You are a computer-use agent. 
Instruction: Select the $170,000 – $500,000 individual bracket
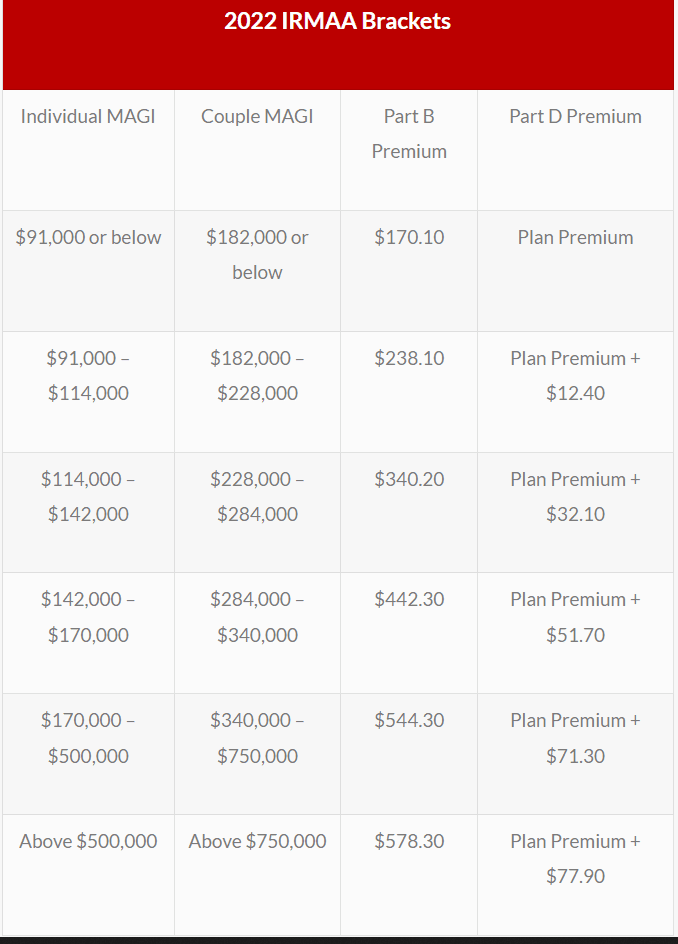(x=88, y=738)
